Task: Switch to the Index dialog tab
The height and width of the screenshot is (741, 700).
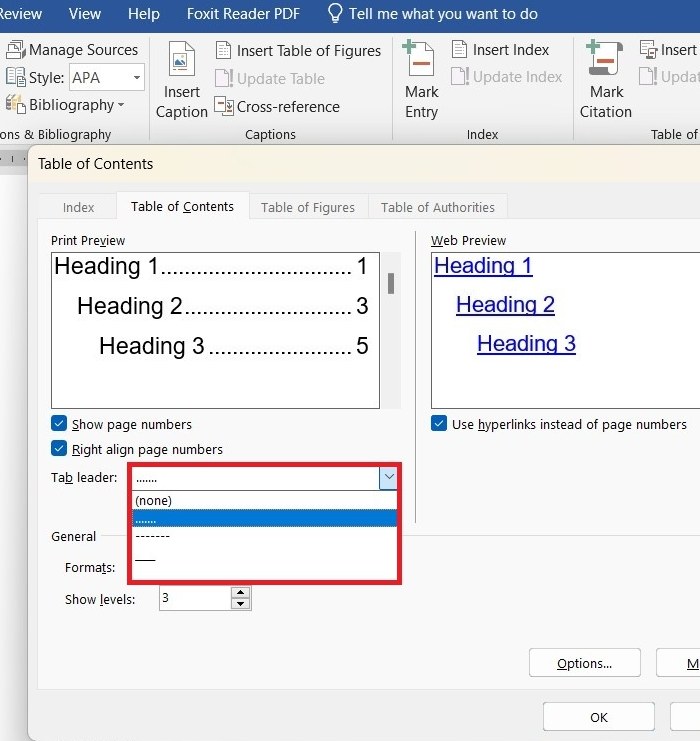Action: (x=78, y=207)
